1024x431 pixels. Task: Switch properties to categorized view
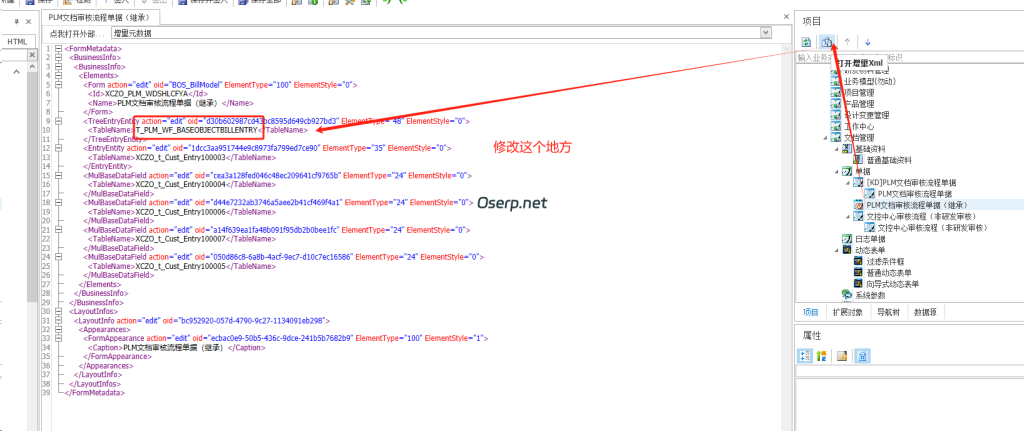pos(805,355)
